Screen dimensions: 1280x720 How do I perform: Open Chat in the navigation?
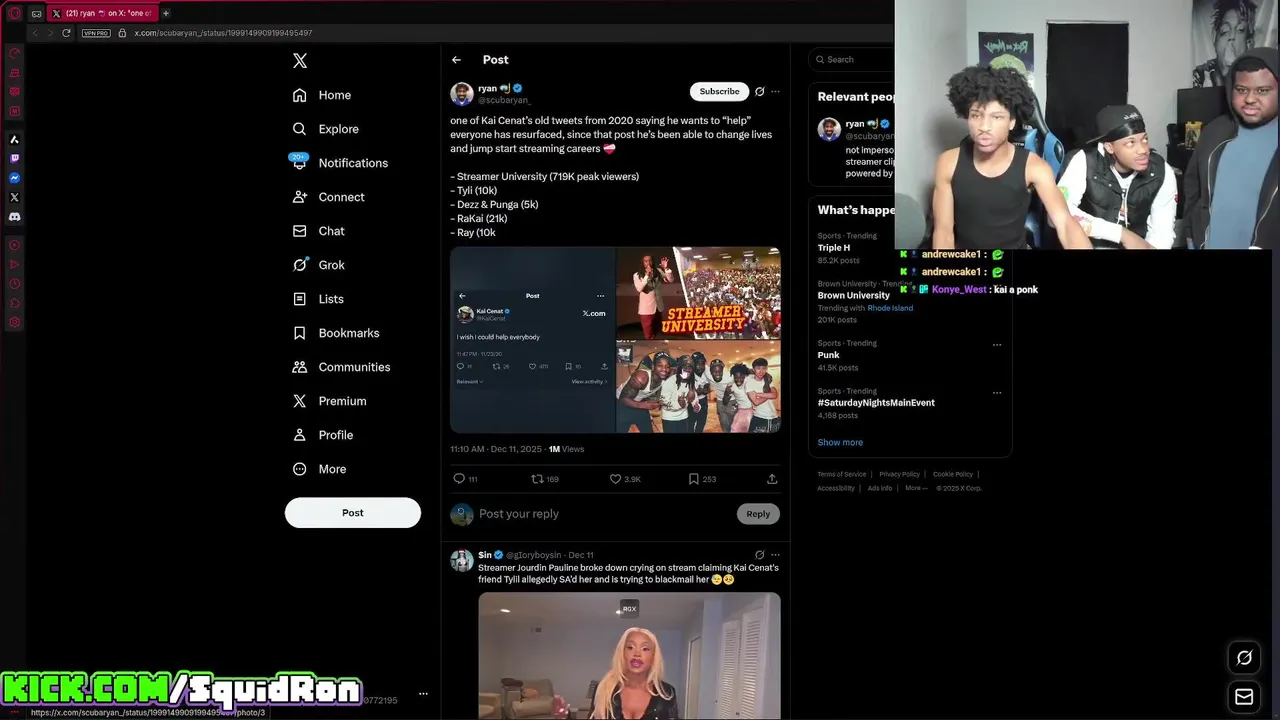pyautogui.click(x=319, y=231)
